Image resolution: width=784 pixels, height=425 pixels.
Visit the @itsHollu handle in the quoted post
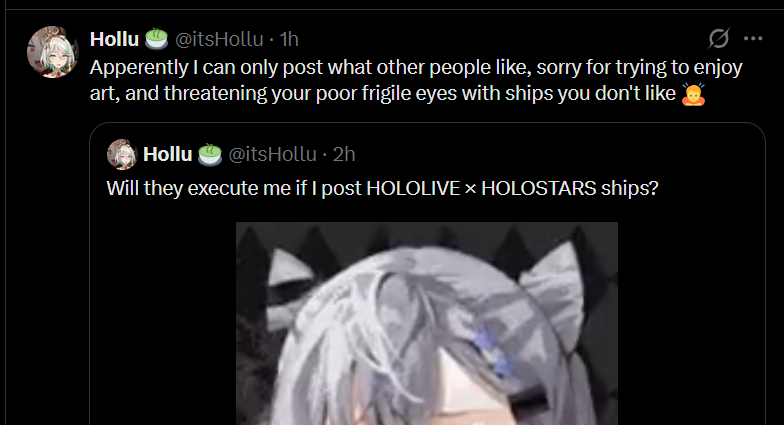pos(272,154)
